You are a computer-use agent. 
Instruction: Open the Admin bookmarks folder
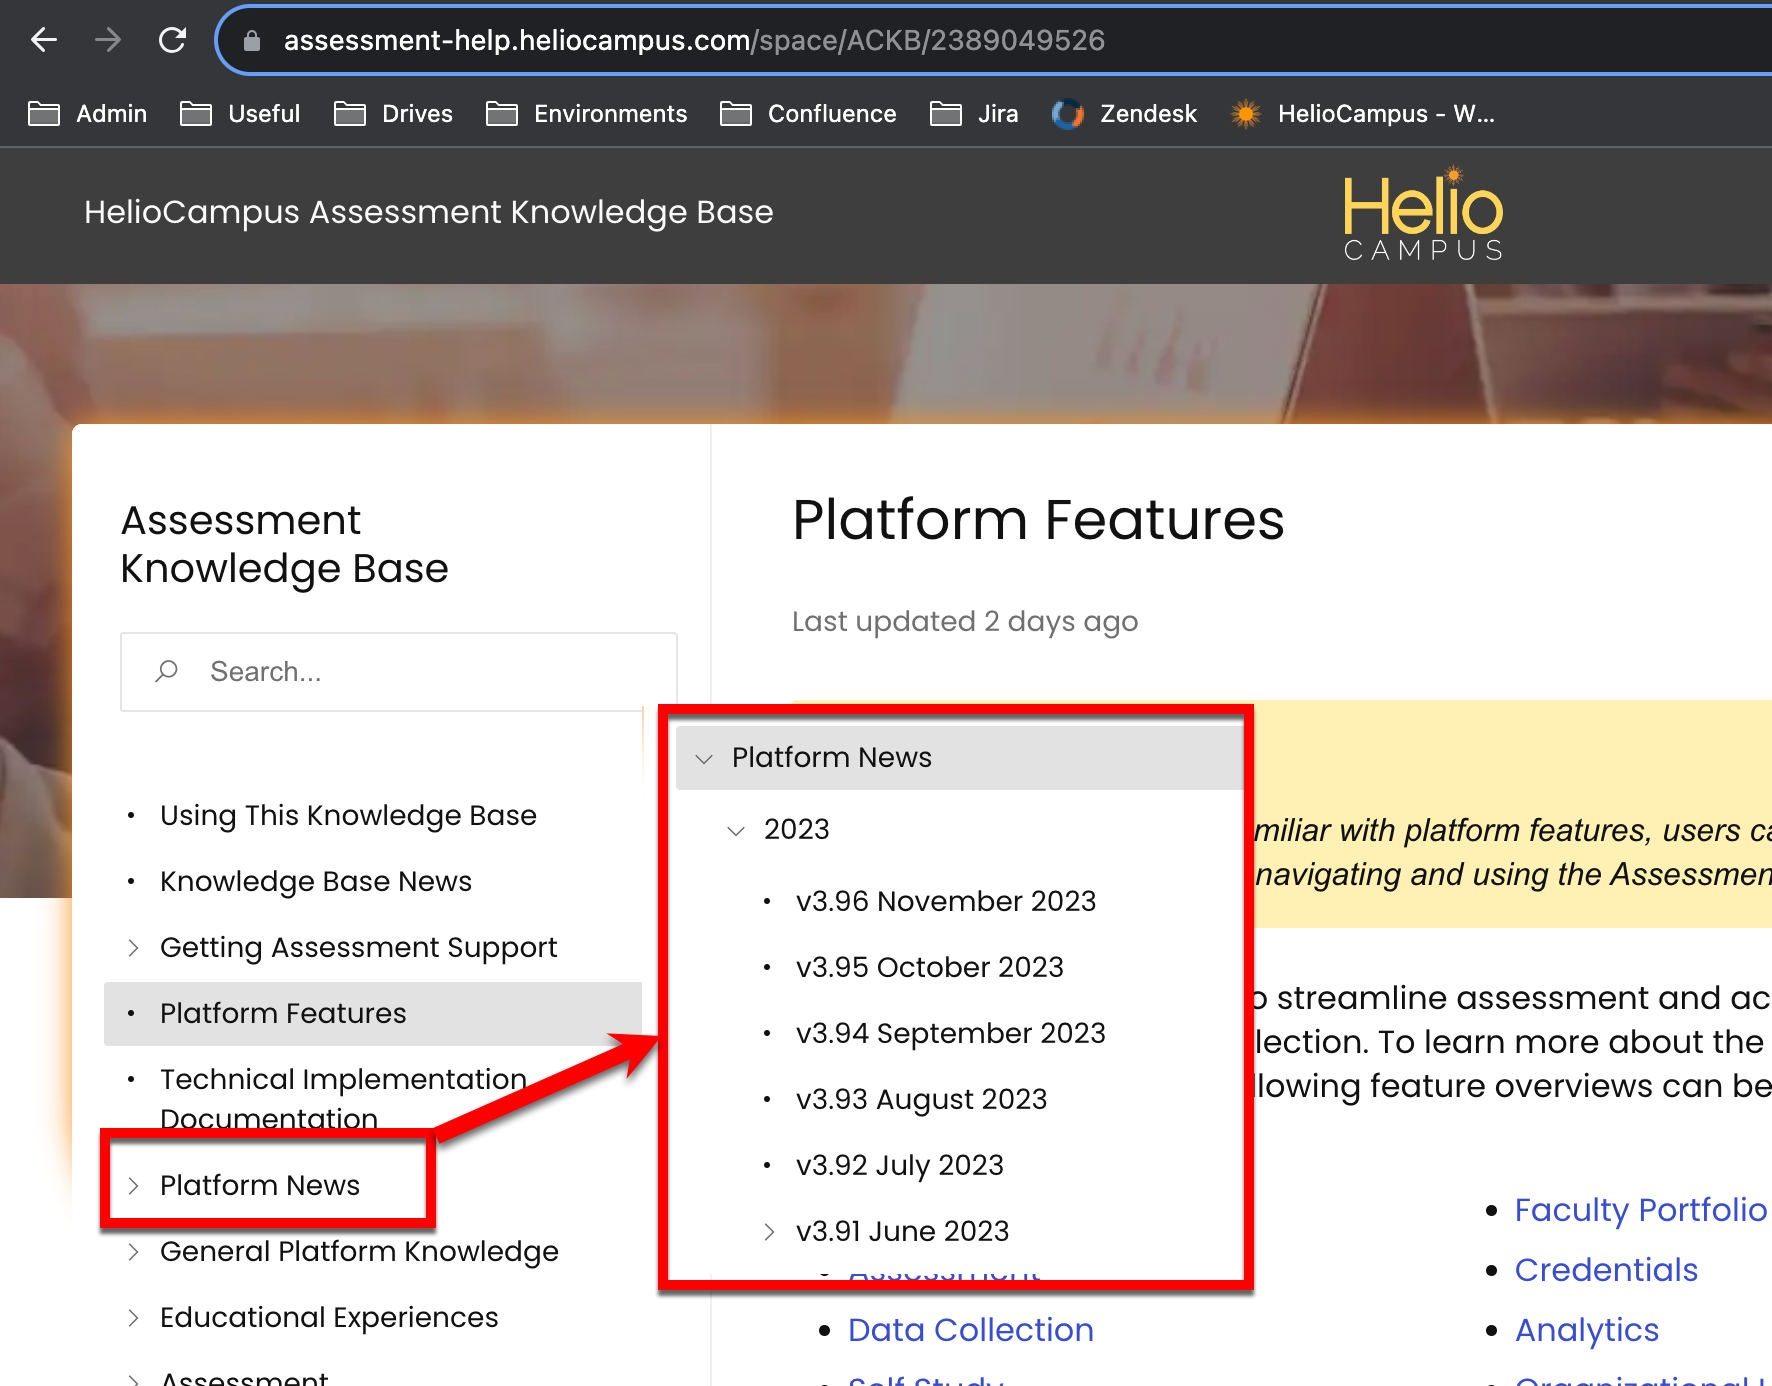coord(88,114)
